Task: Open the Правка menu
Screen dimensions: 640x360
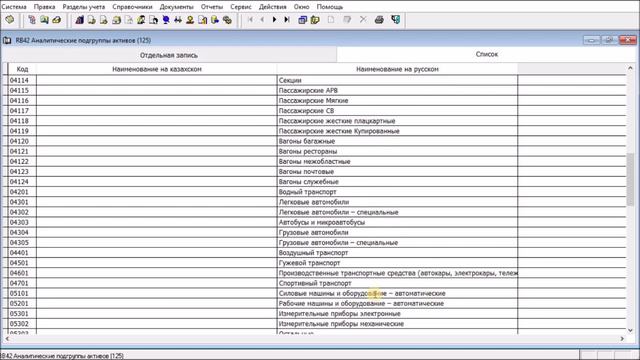Action: [x=44, y=7]
